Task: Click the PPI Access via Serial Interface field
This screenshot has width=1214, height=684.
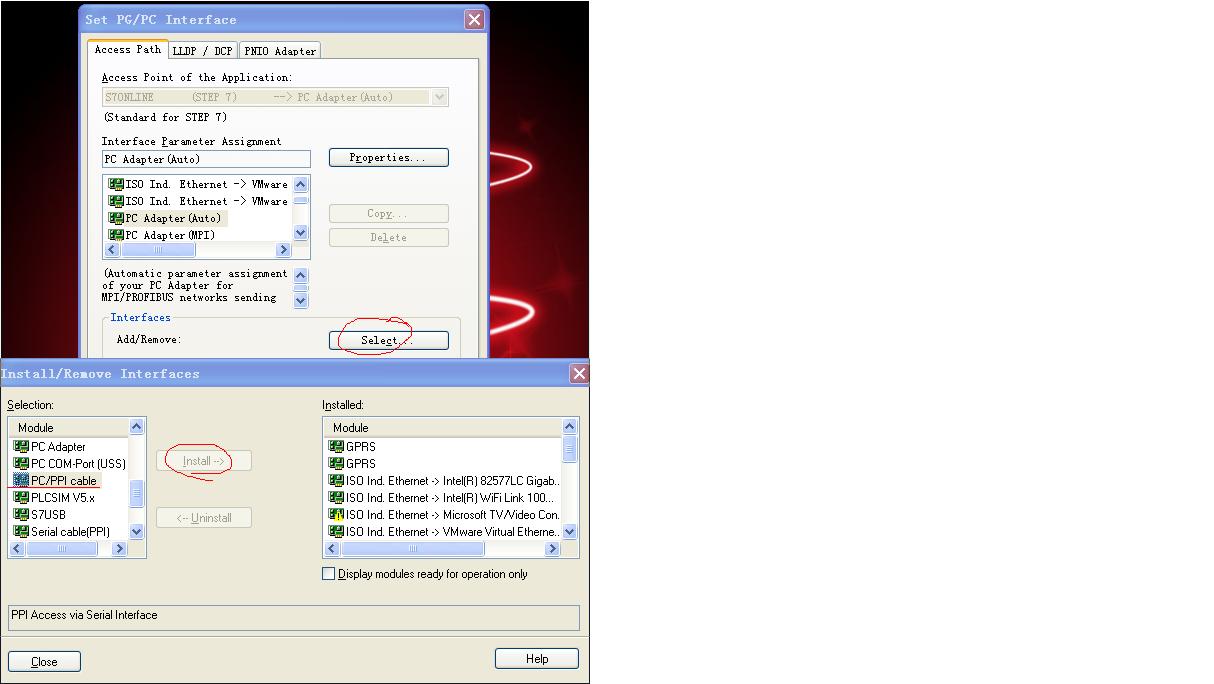Action: [290, 617]
